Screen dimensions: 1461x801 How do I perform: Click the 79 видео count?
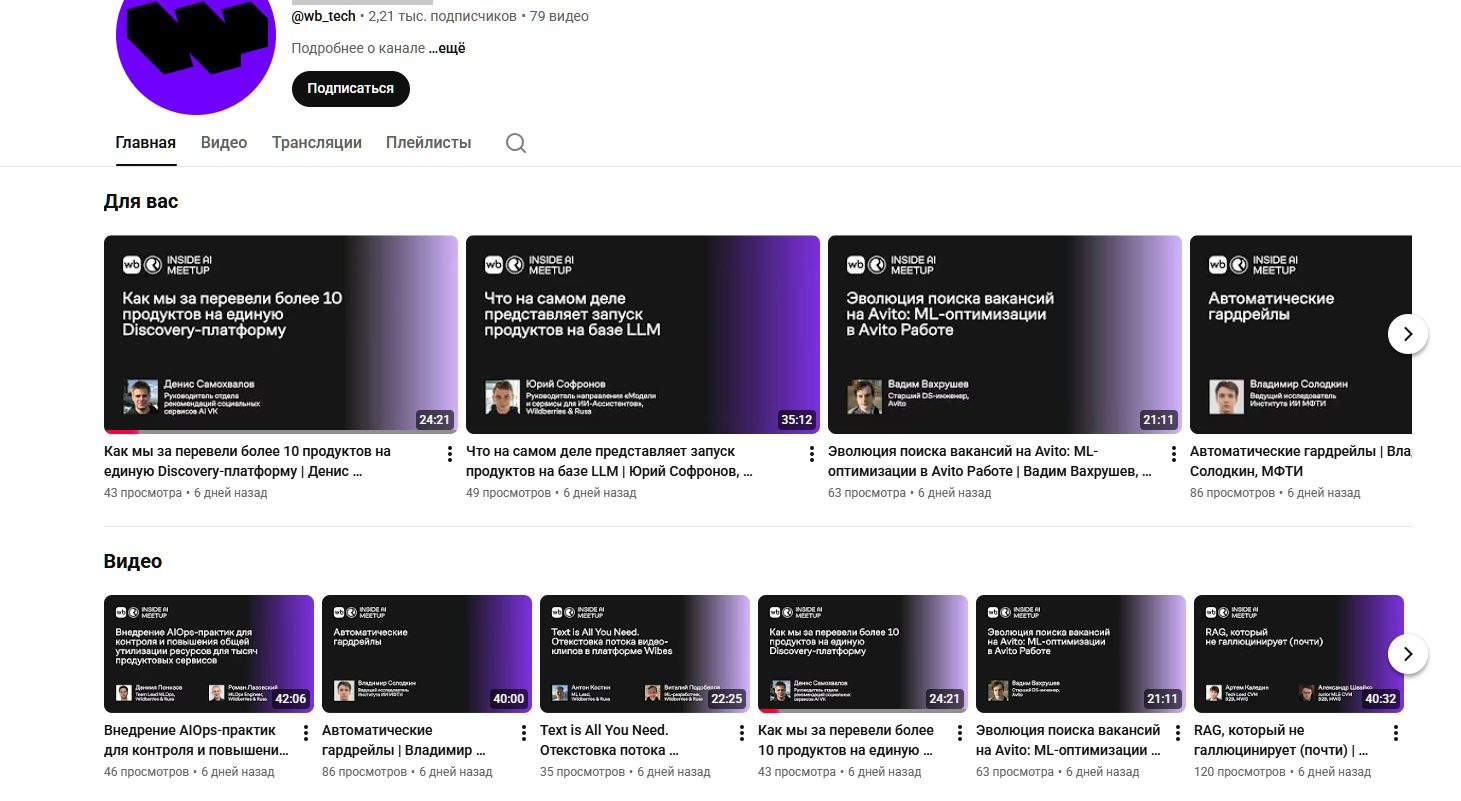pyautogui.click(x=559, y=16)
